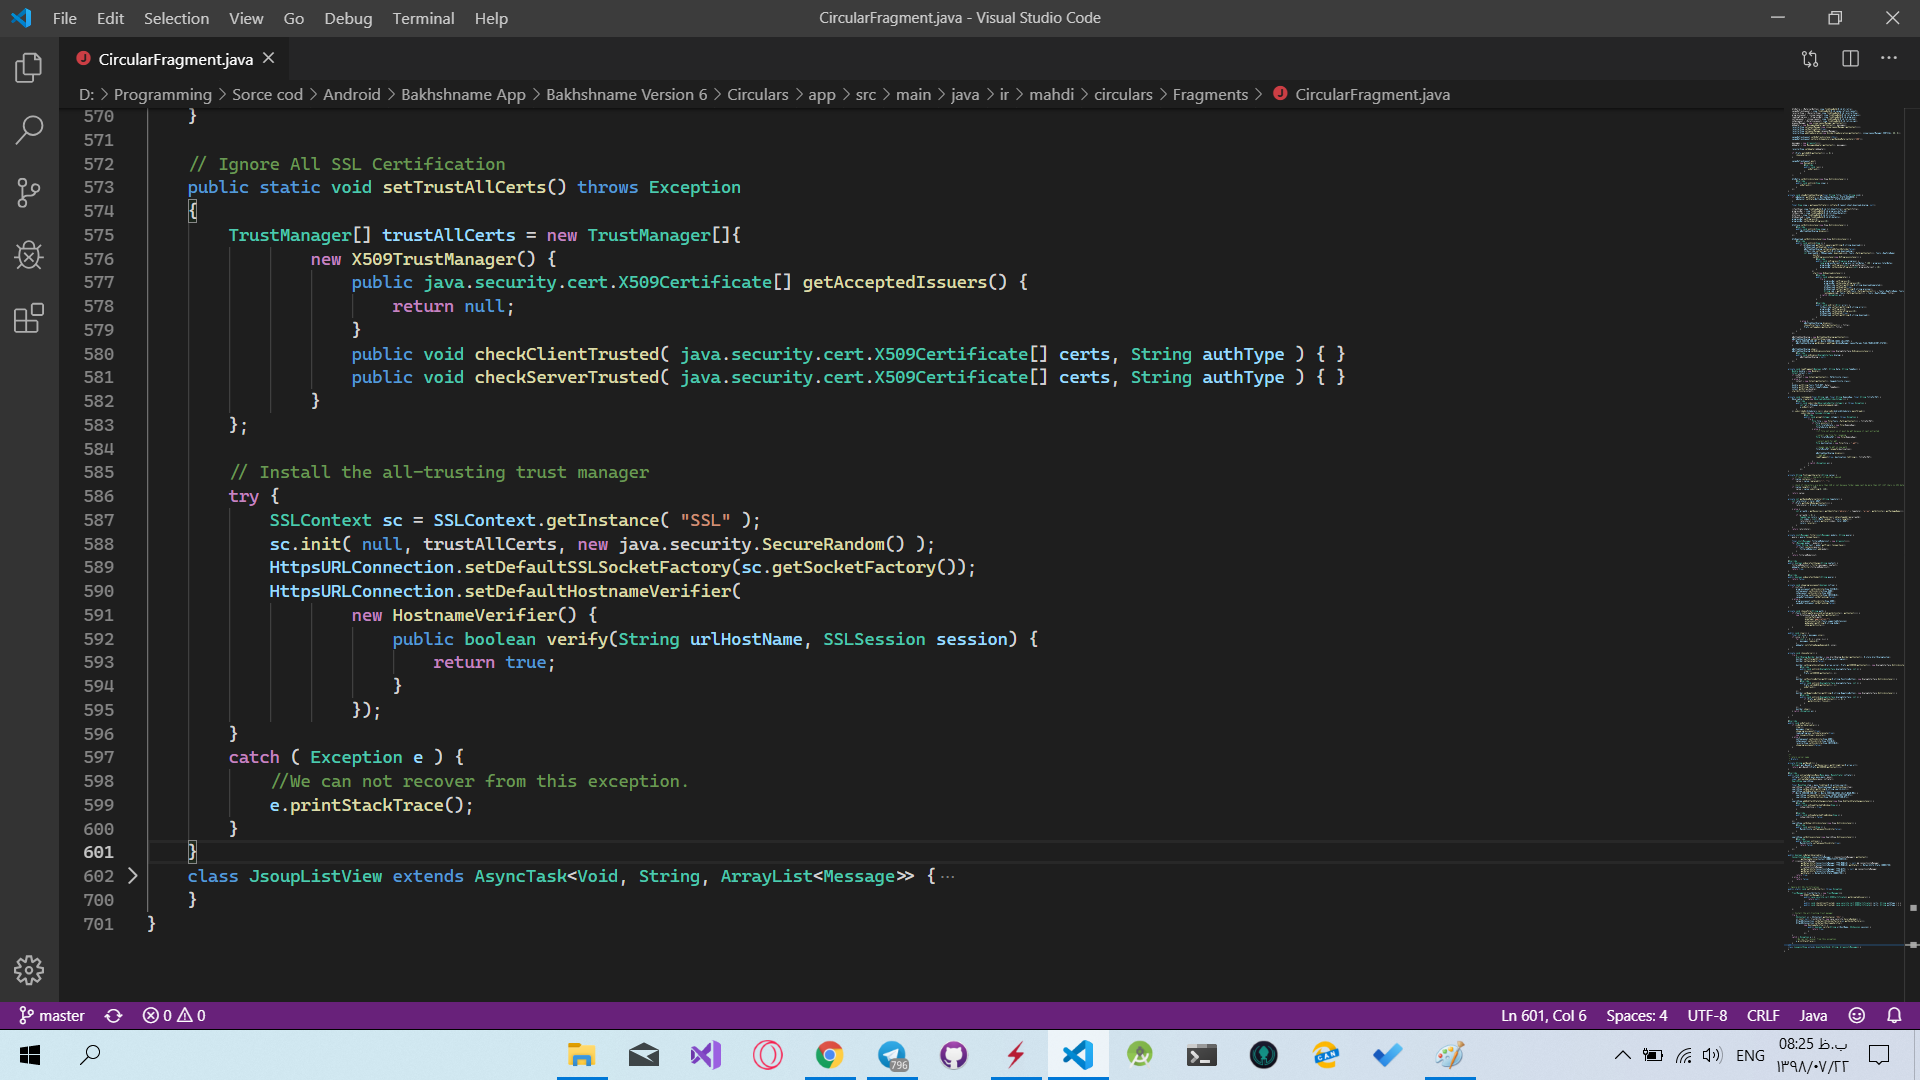The width and height of the screenshot is (1920, 1080).
Task: Open Opera browser from taskbar
Action: click(767, 1055)
